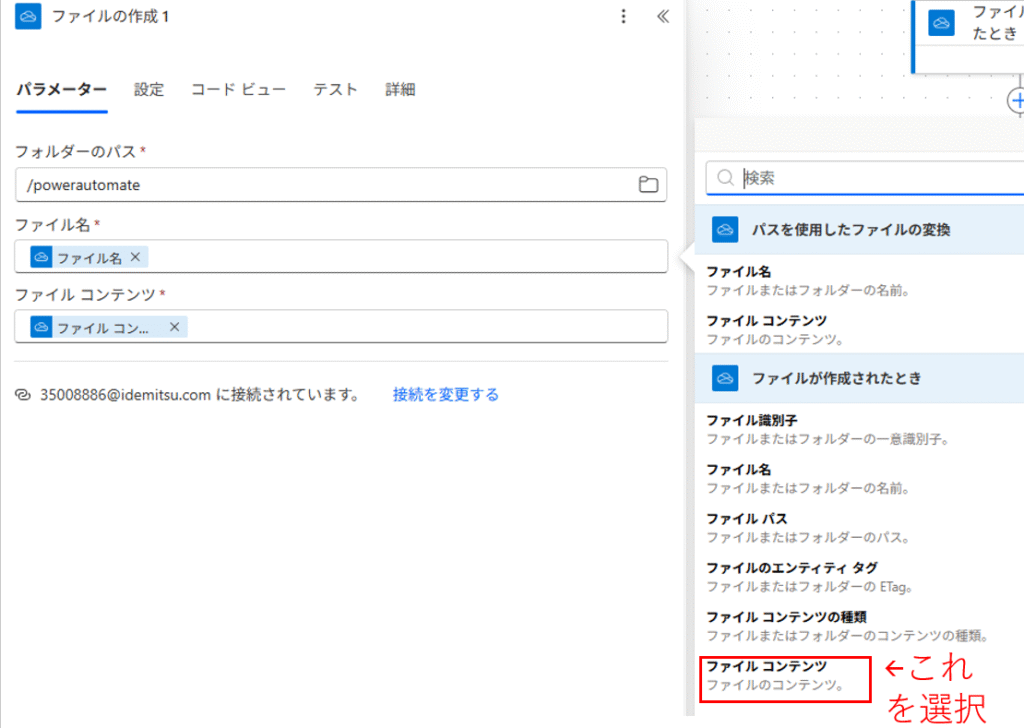
Task: Click the 接続を変更する link
Action: (445, 395)
